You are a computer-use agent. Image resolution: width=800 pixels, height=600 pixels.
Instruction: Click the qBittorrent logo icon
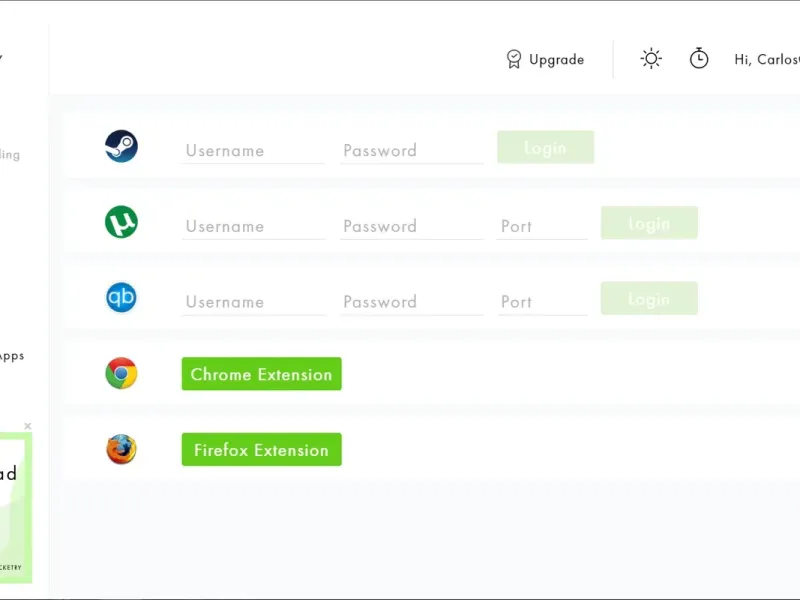[121, 298]
